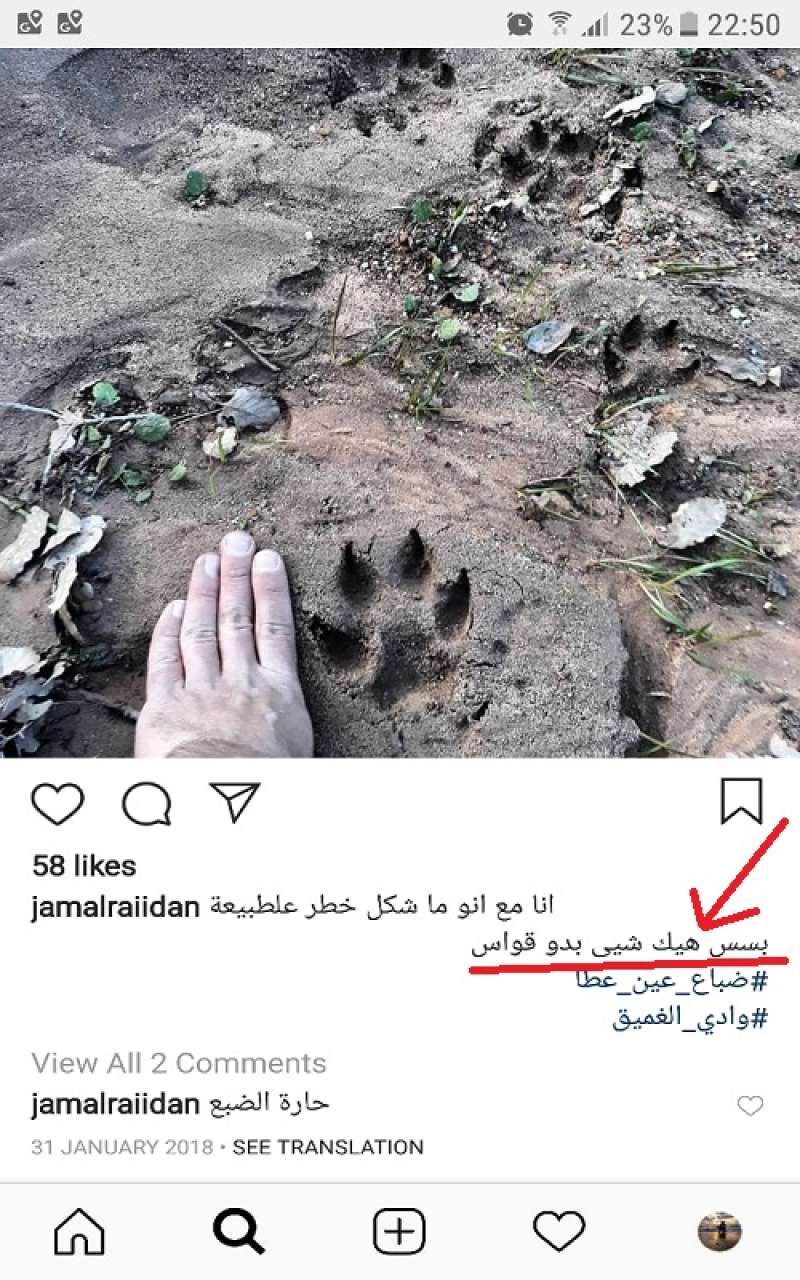Open the commenter jamalraiidan username
The image size is (800, 1280).
[116, 1104]
